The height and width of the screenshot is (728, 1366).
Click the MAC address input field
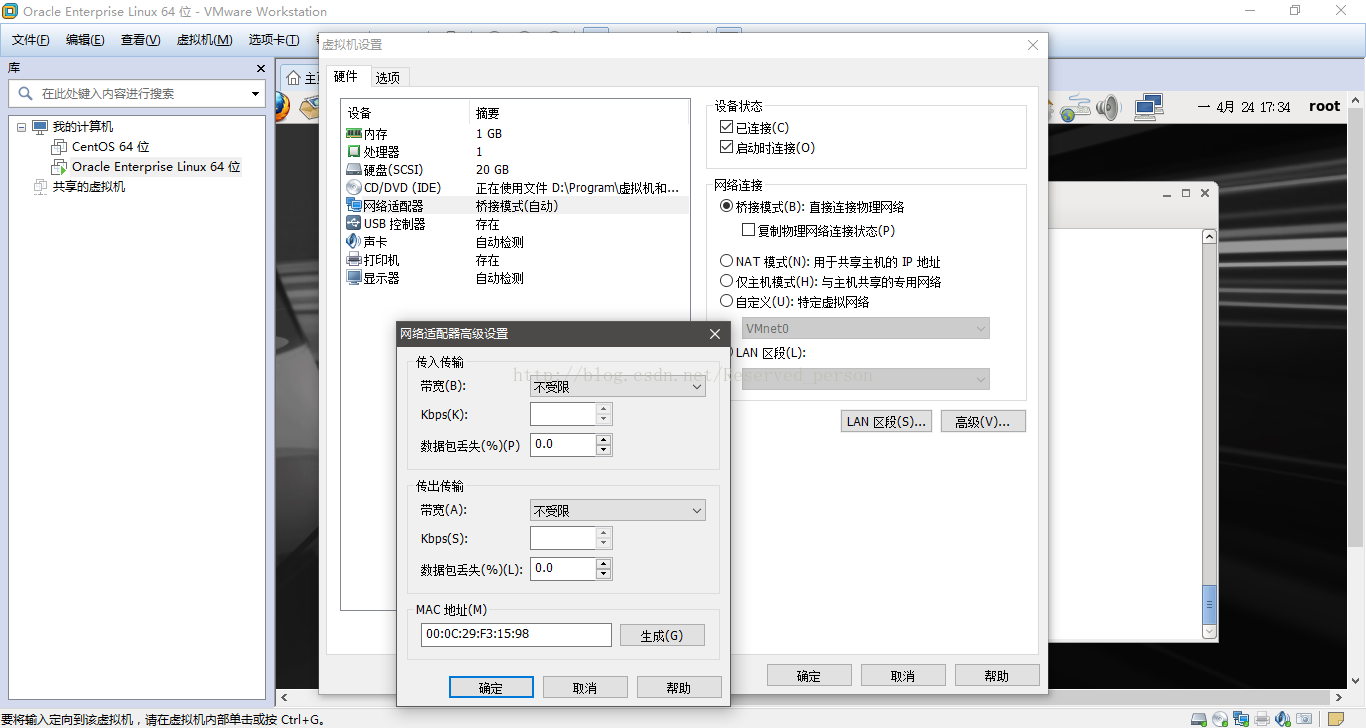click(516, 635)
